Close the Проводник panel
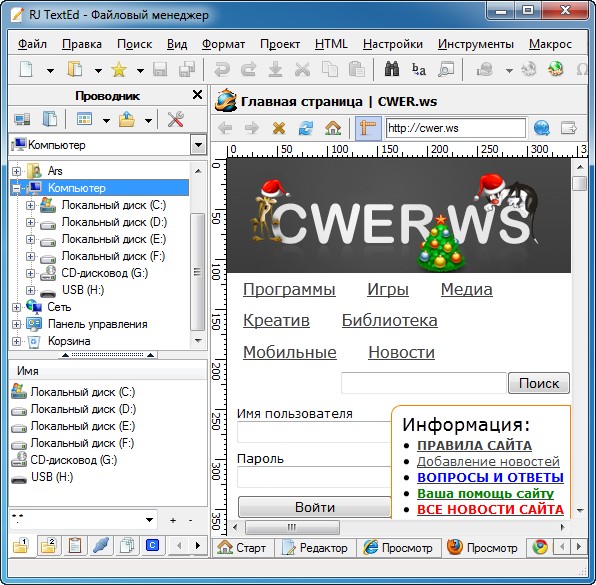Image resolution: width=596 pixels, height=585 pixels. click(x=197, y=95)
